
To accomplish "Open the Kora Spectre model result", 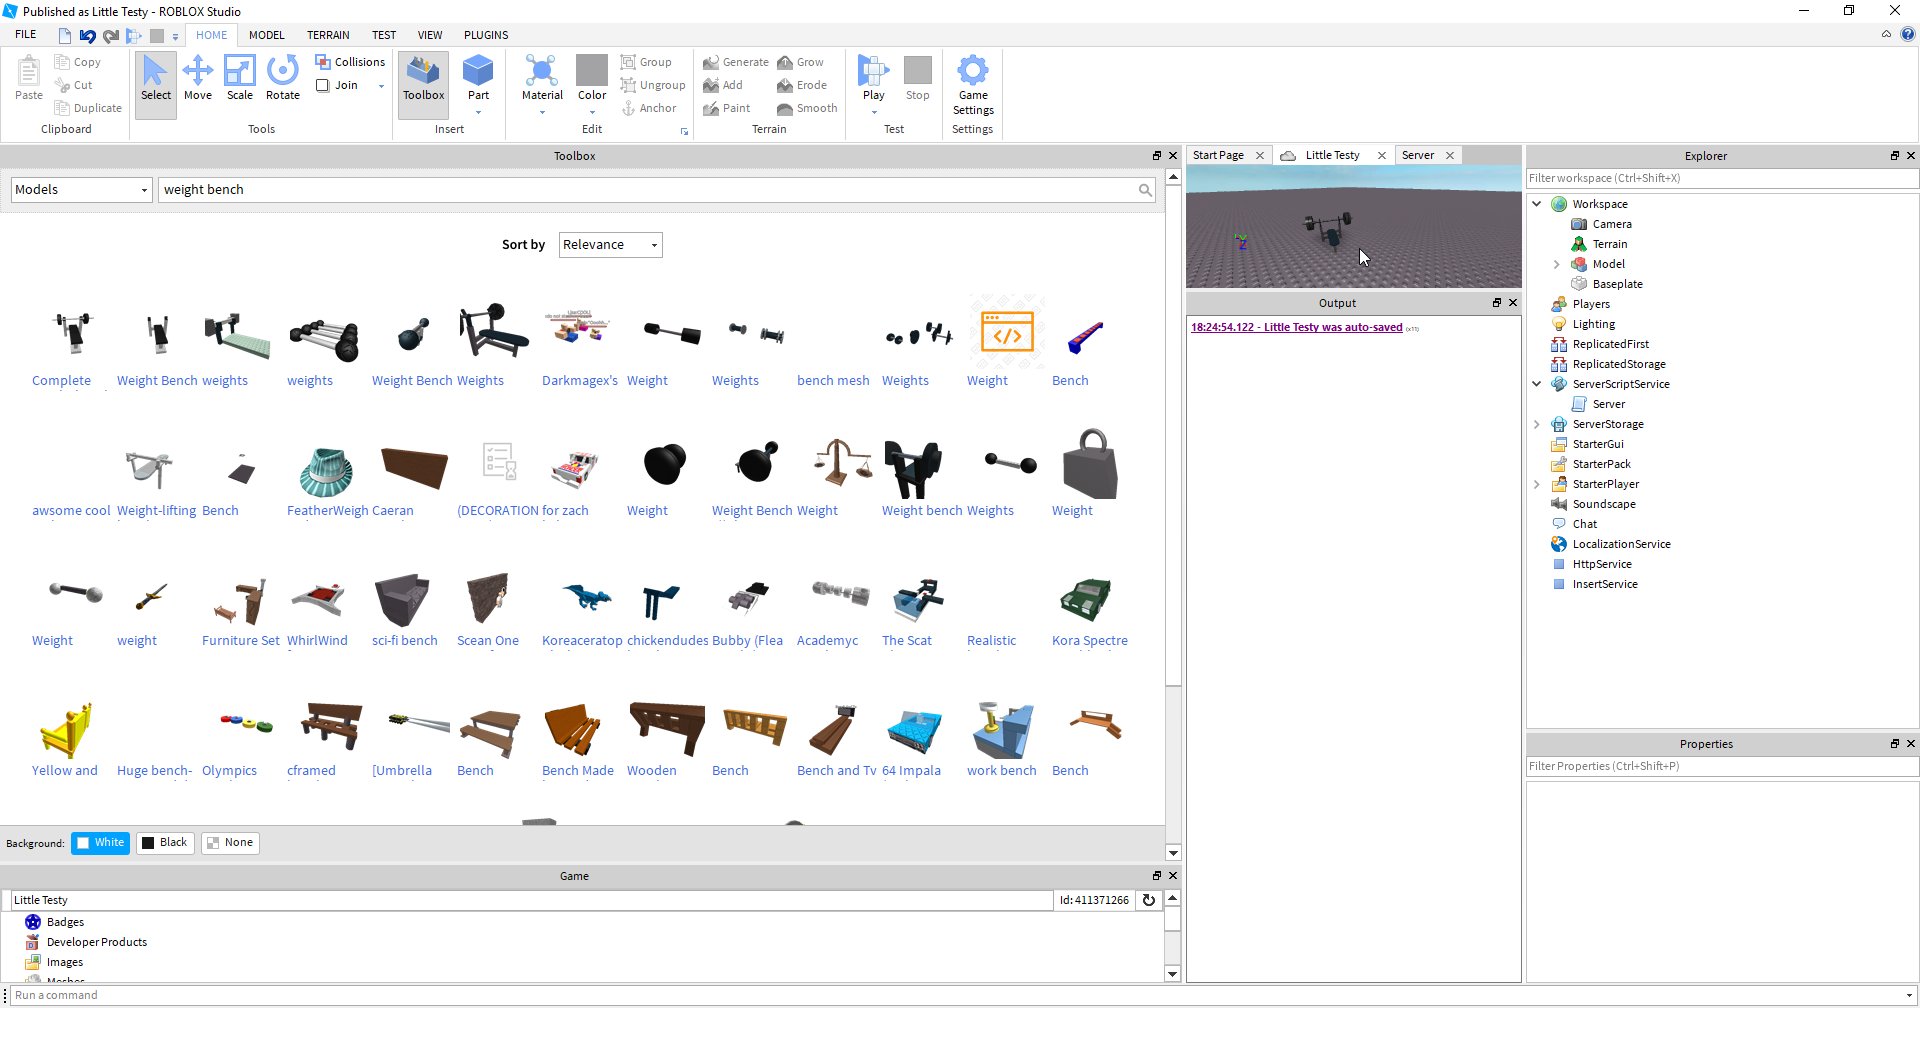I will 1090,604.
